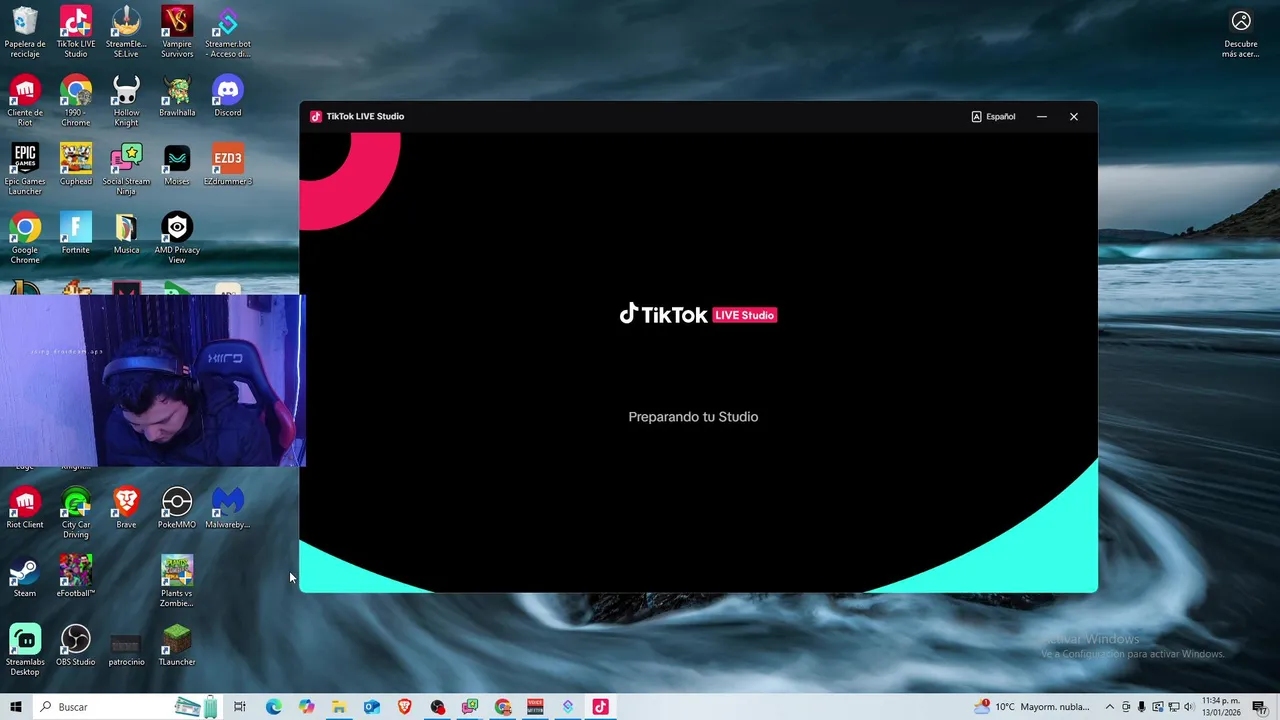Screen dimensions: 1280x720
Task: Select the TLauncher desktop icon
Action: (177, 646)
